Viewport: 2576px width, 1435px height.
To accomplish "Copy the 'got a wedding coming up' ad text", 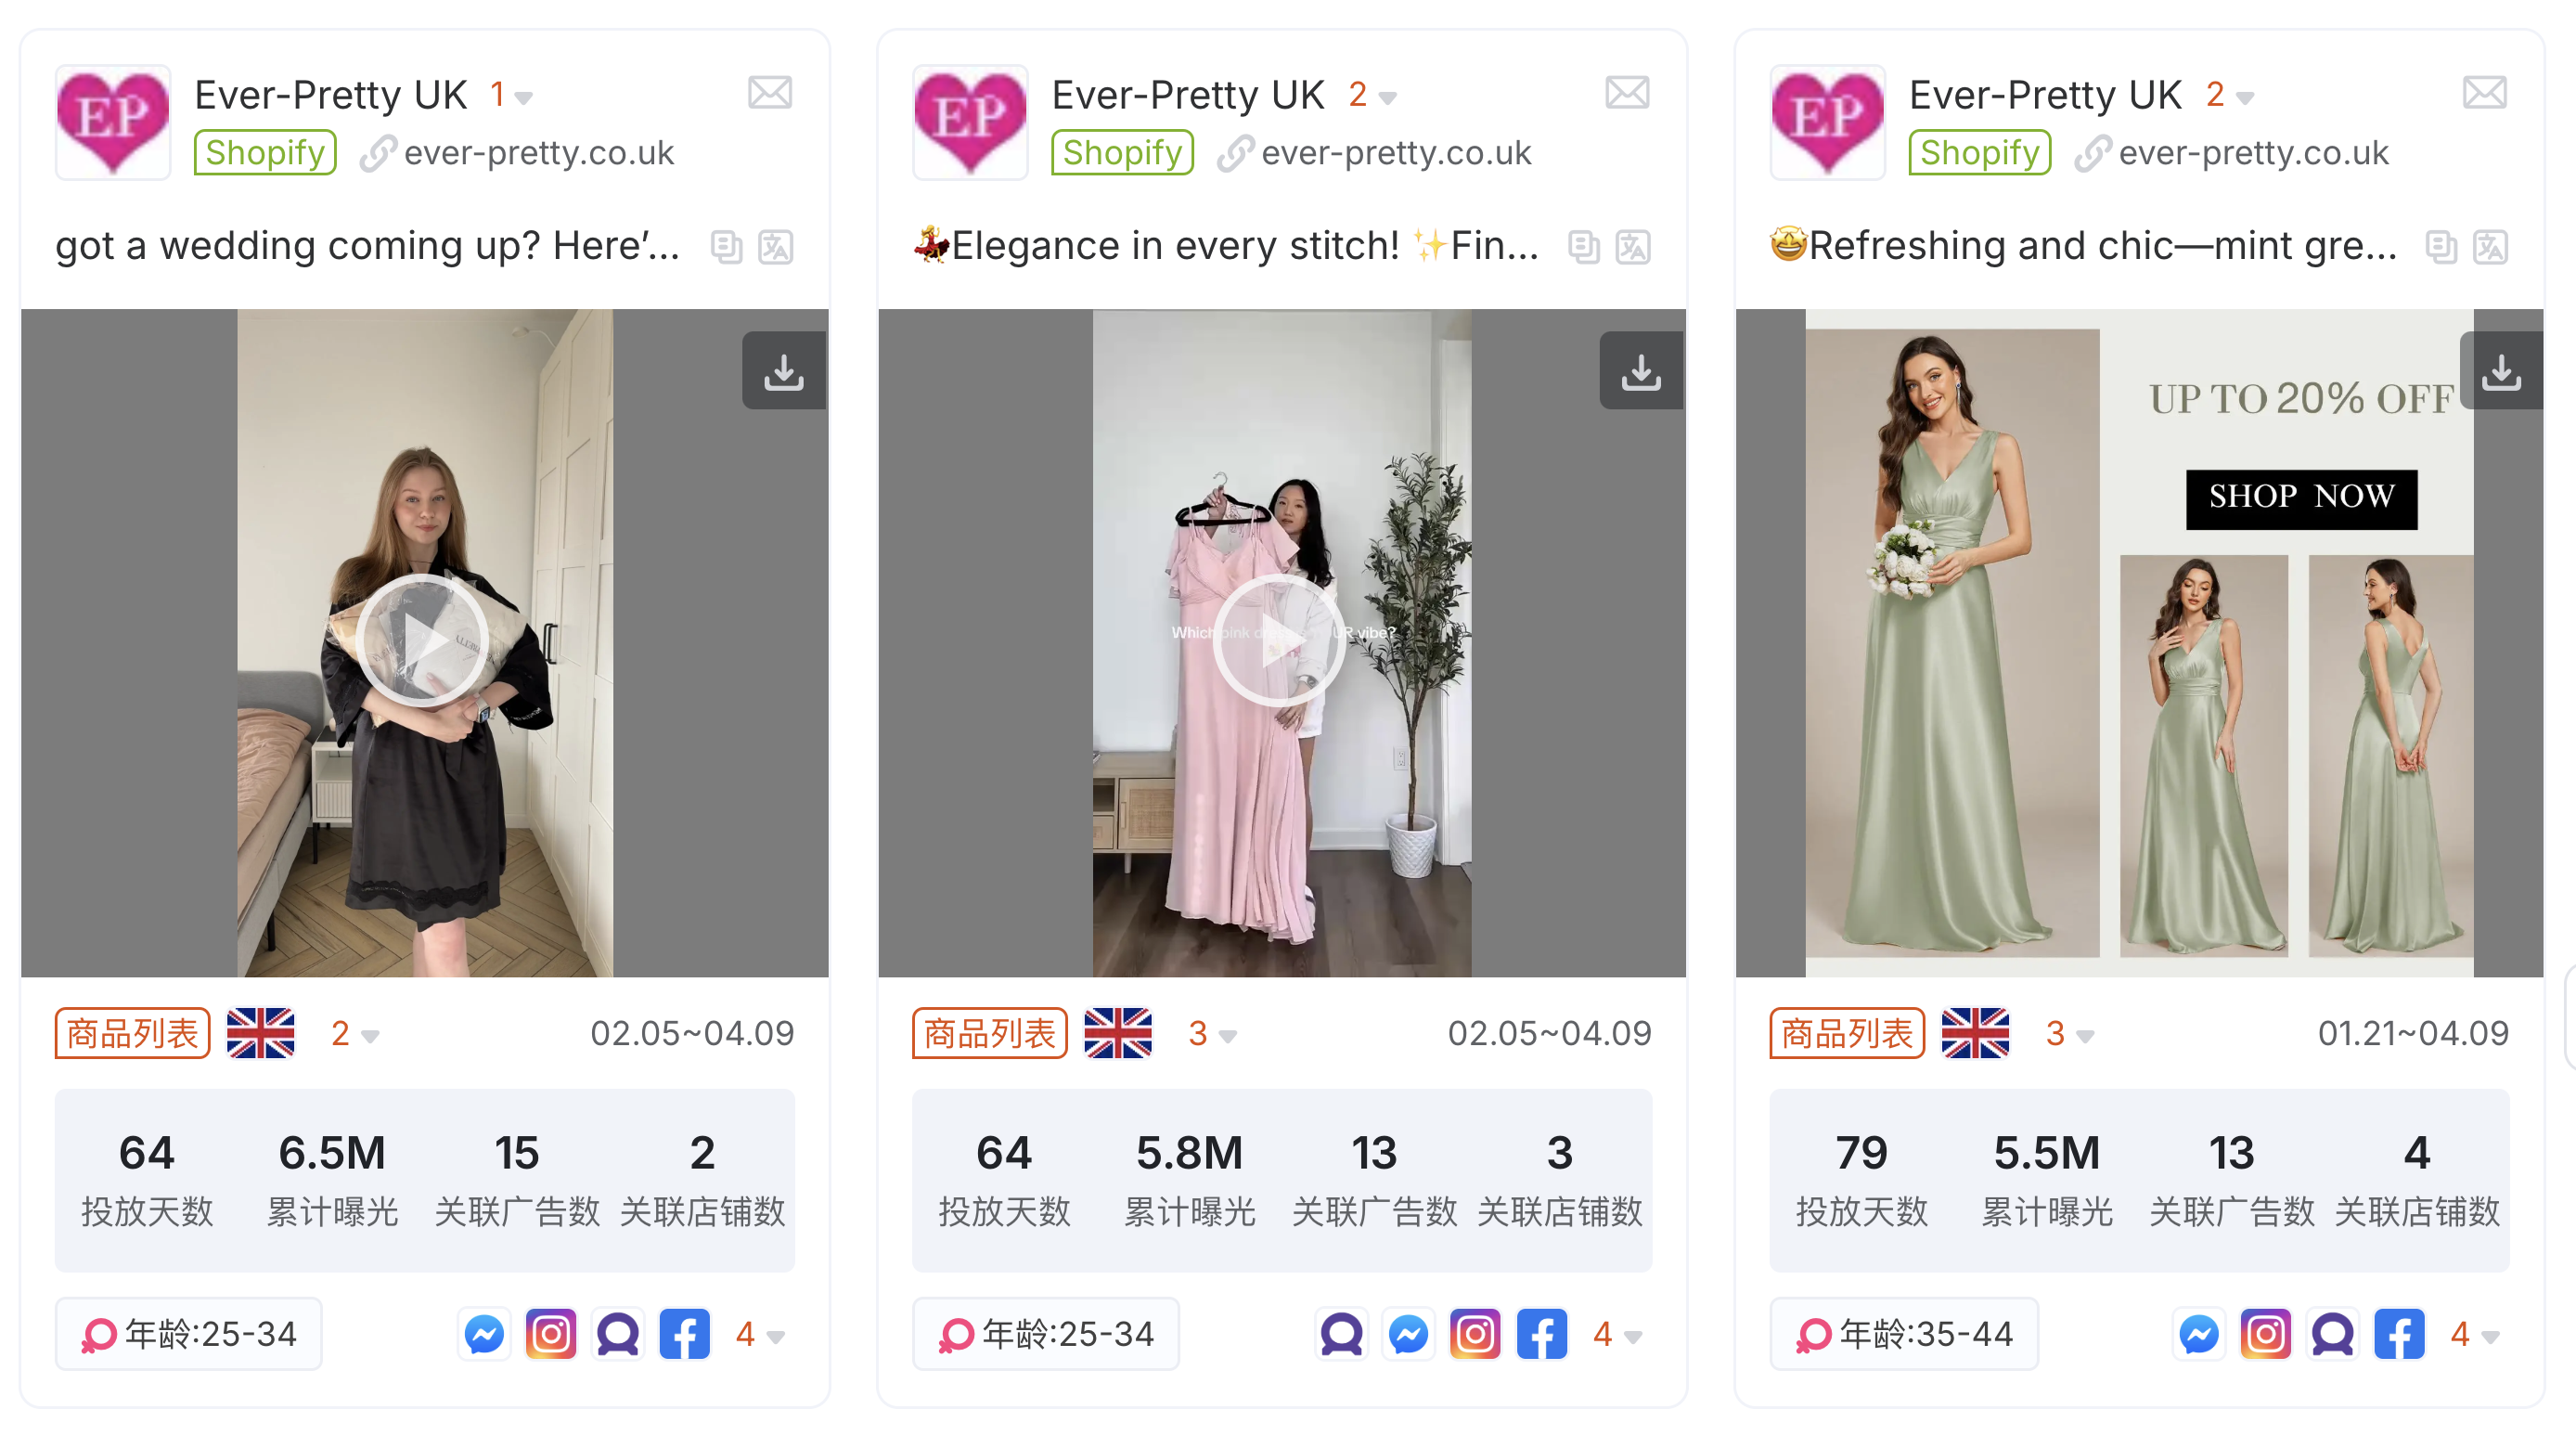I will [726, 246].
